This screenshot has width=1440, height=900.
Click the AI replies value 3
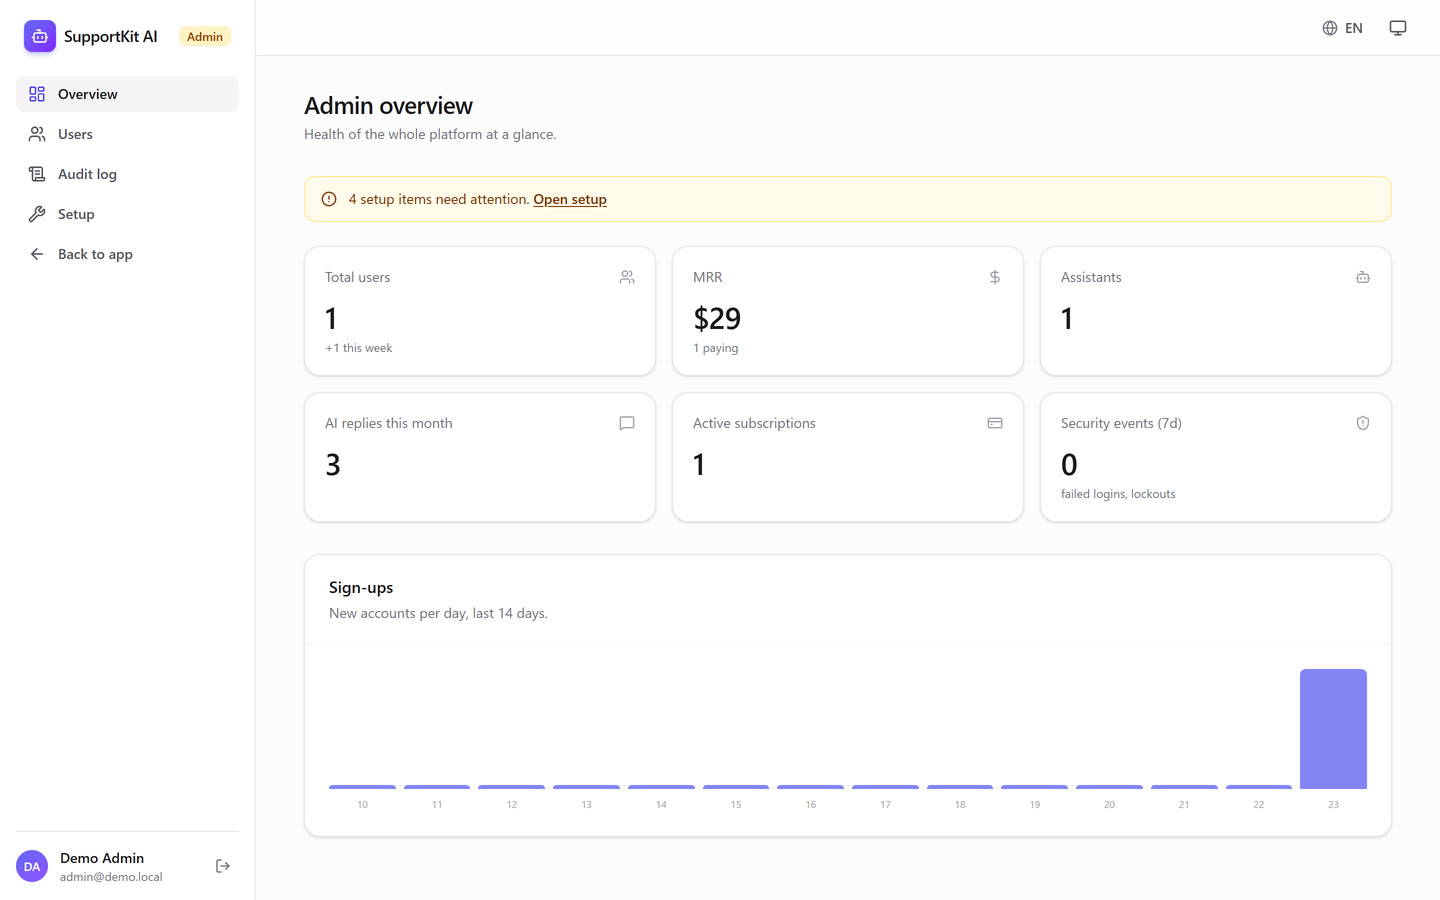(333, 464)
